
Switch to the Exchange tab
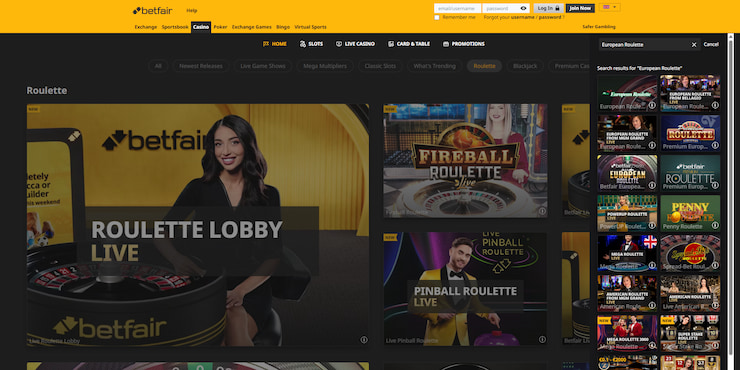(145, 27)
